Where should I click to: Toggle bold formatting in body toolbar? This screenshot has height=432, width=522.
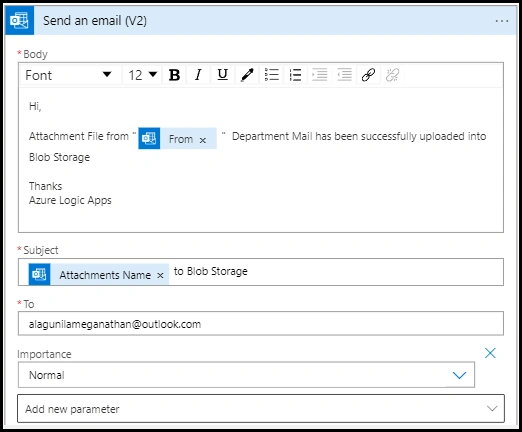(174, 75)
